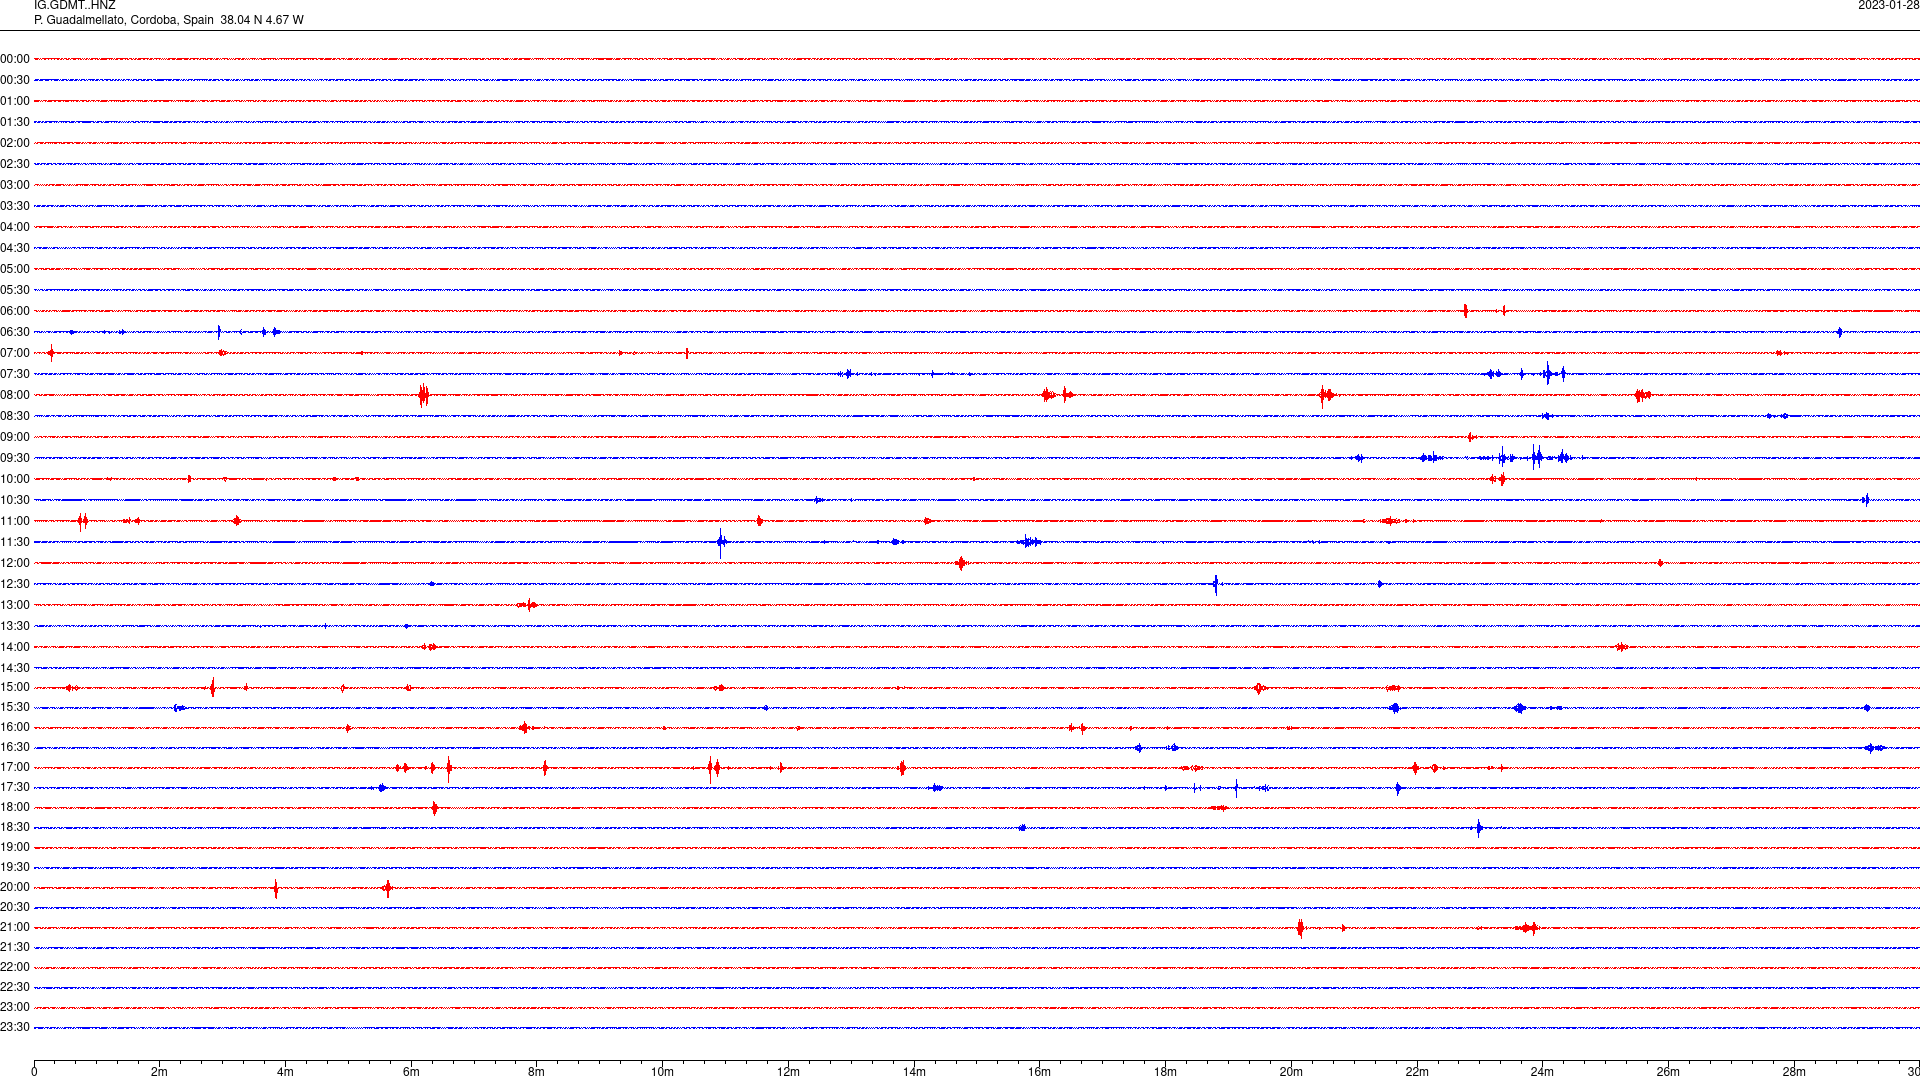Click the 8m tick on time axis
Screen dimensions: 1920x1080
click(537, 1072)
